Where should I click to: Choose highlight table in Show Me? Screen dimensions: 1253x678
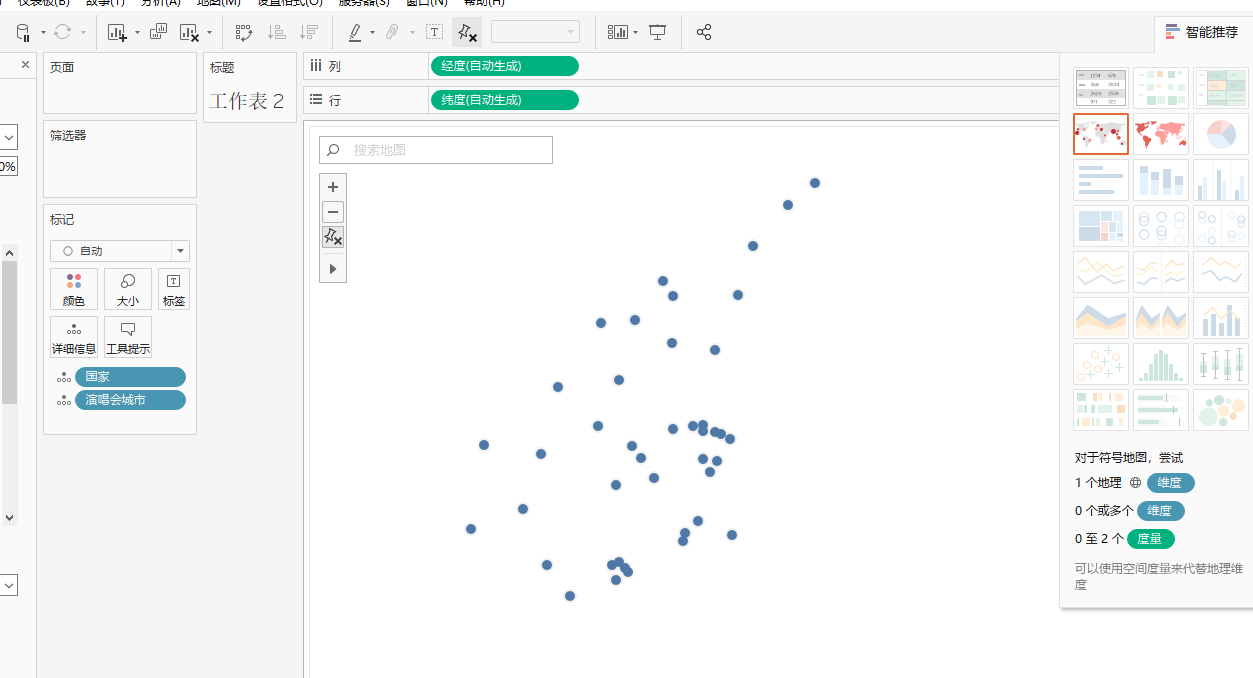point(1221,88)
